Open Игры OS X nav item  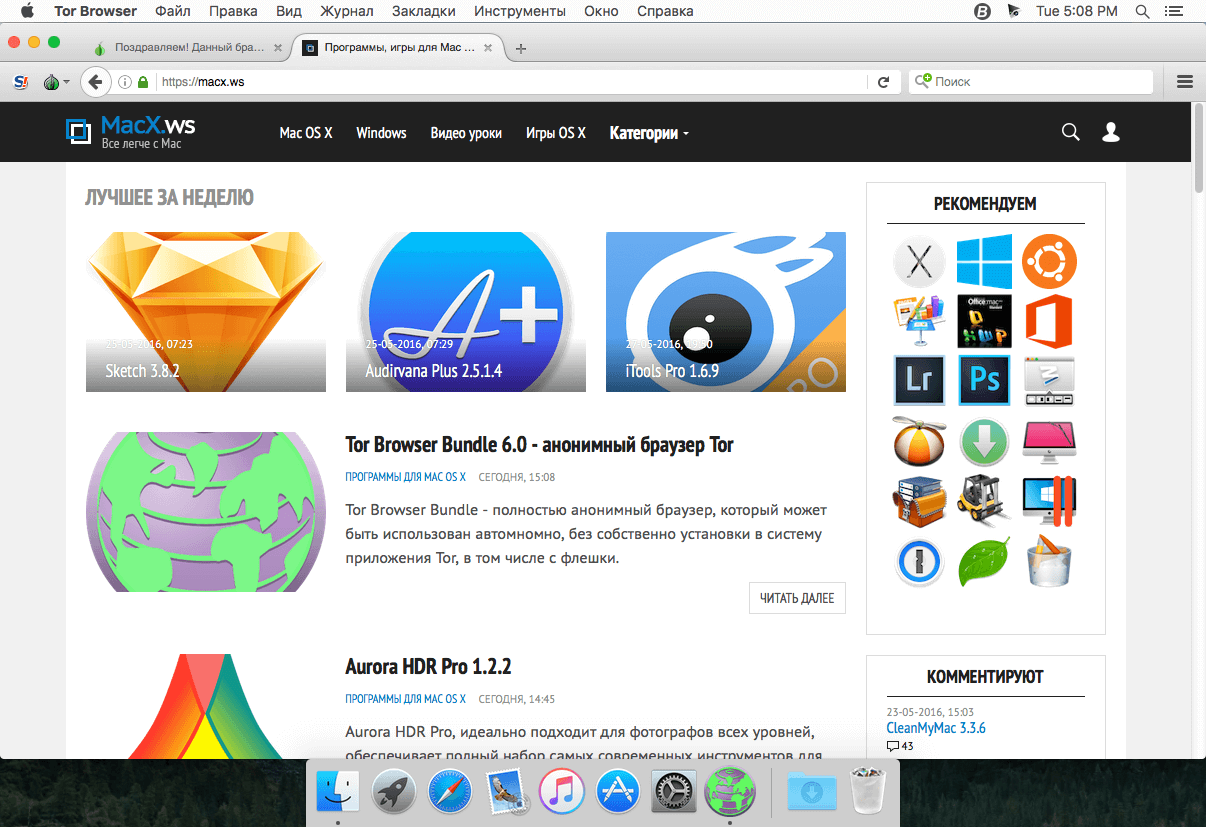pos(556,133)
